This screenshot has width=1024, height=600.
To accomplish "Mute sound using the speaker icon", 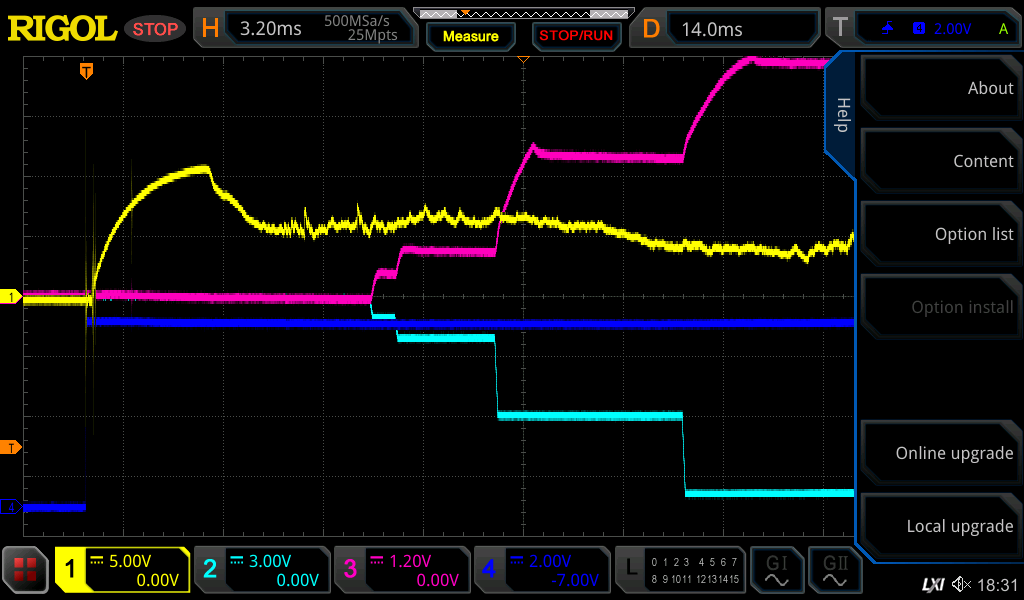I will pos(961,583).
